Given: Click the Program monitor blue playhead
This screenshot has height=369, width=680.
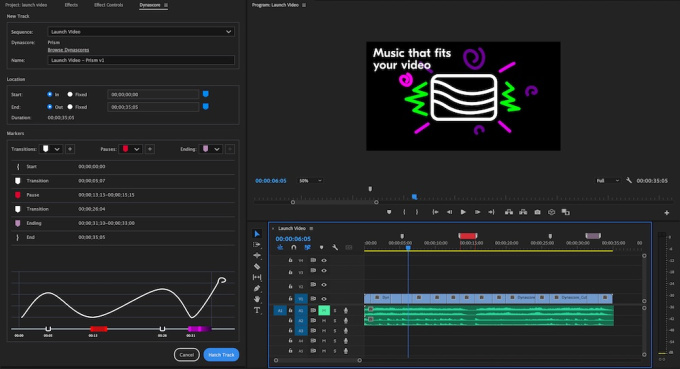Looking at the screenshot, I should tap(414, 197).
